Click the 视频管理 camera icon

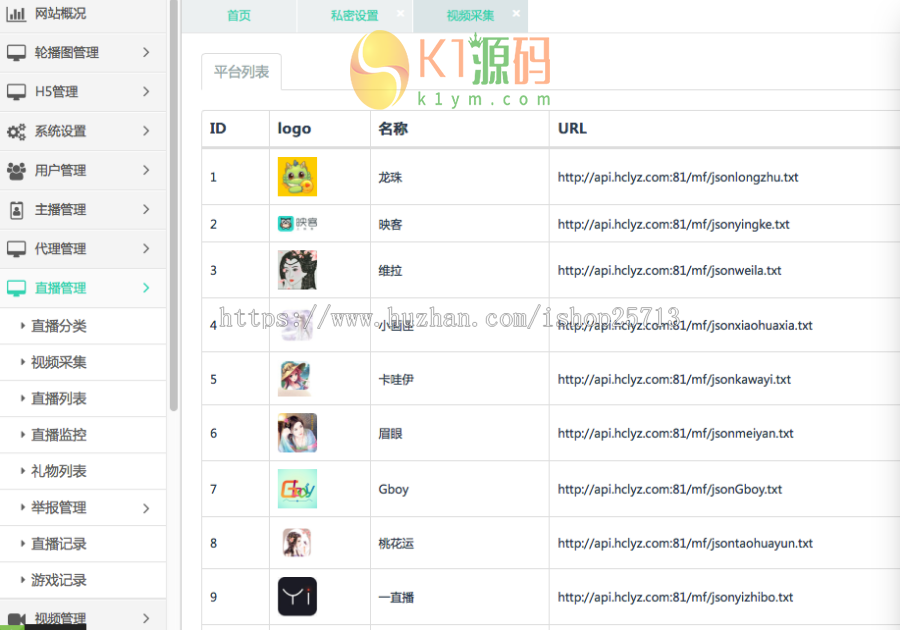(x=16, y=619)
